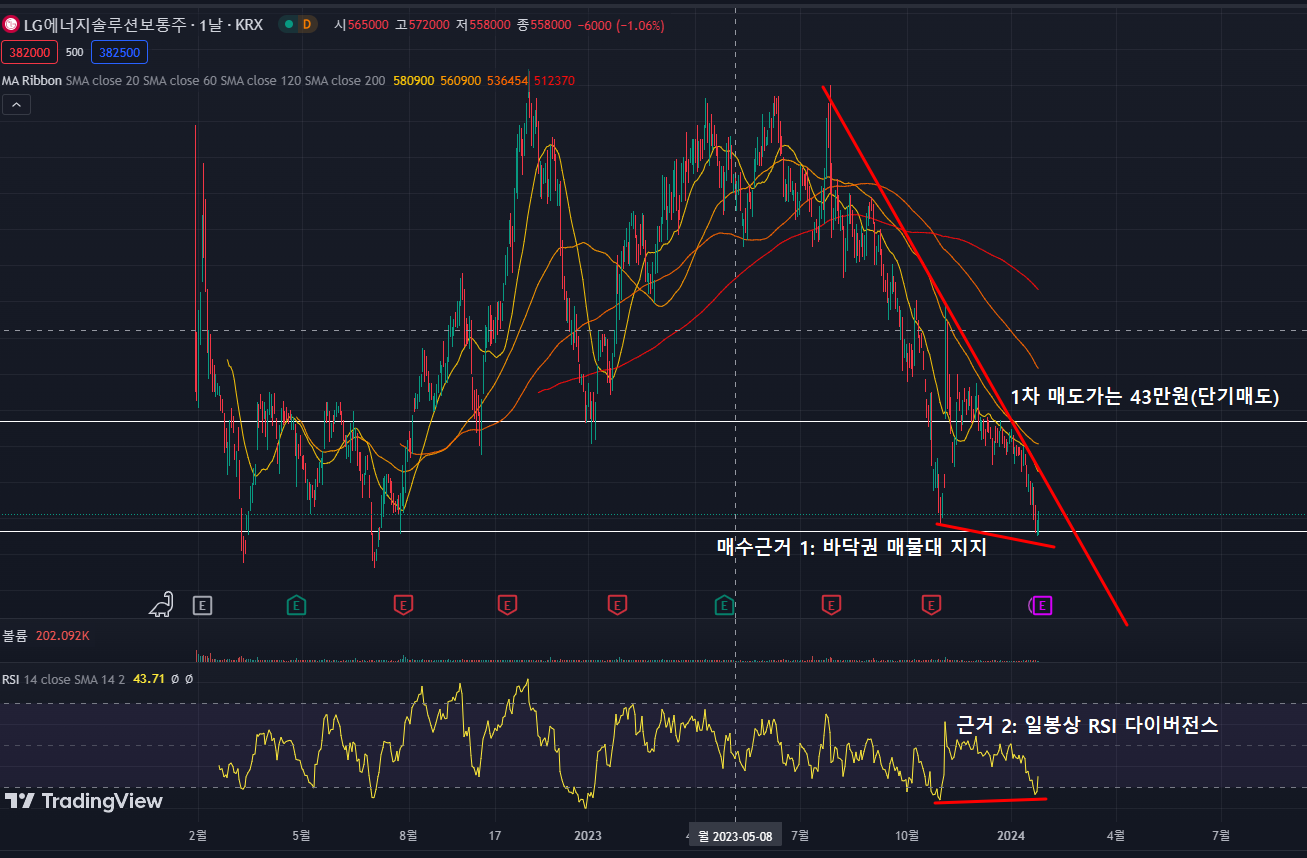This screenshot has height=858, width=1307.
Task: Click the buy price button 382500
Action: click(119, 52)
